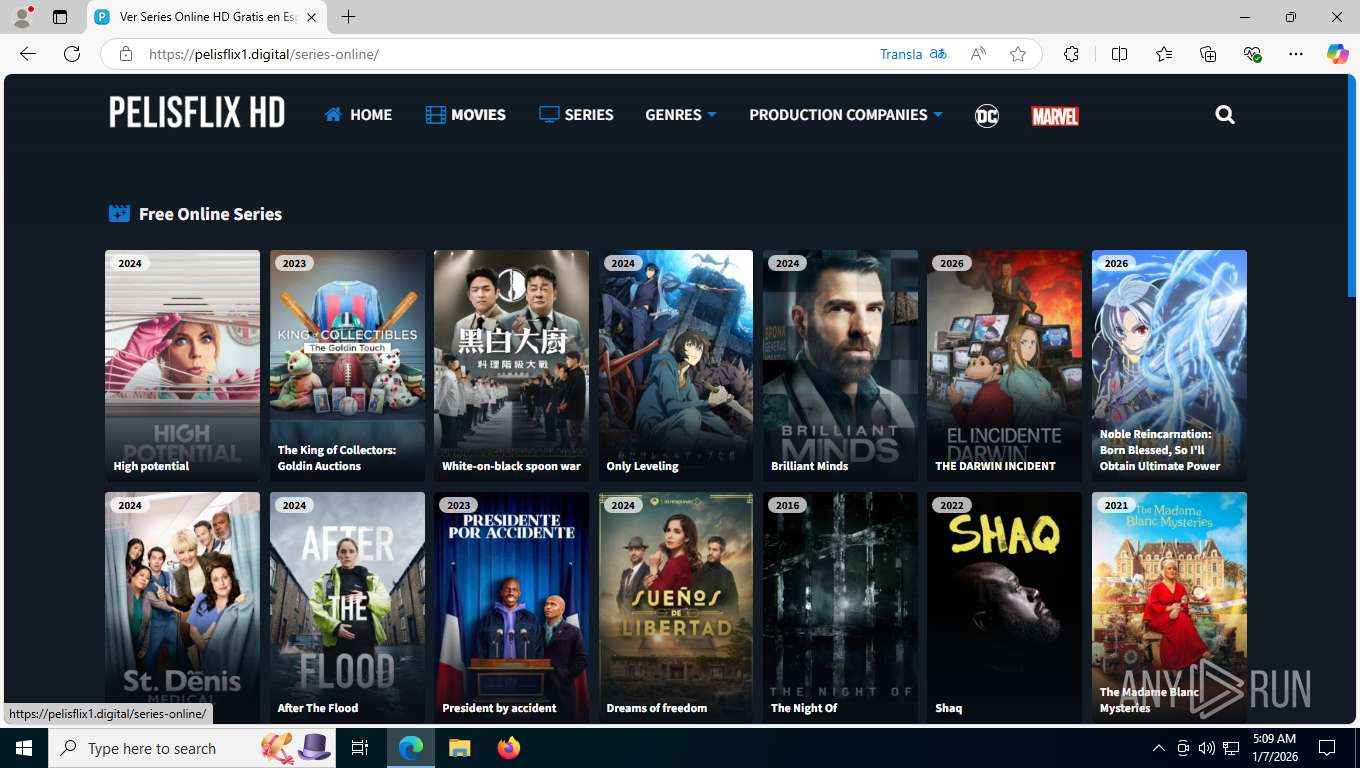Refresh the current page
Image resolution: width=1360 pixels, height=768 pixels.
click(x=72, y=54)
